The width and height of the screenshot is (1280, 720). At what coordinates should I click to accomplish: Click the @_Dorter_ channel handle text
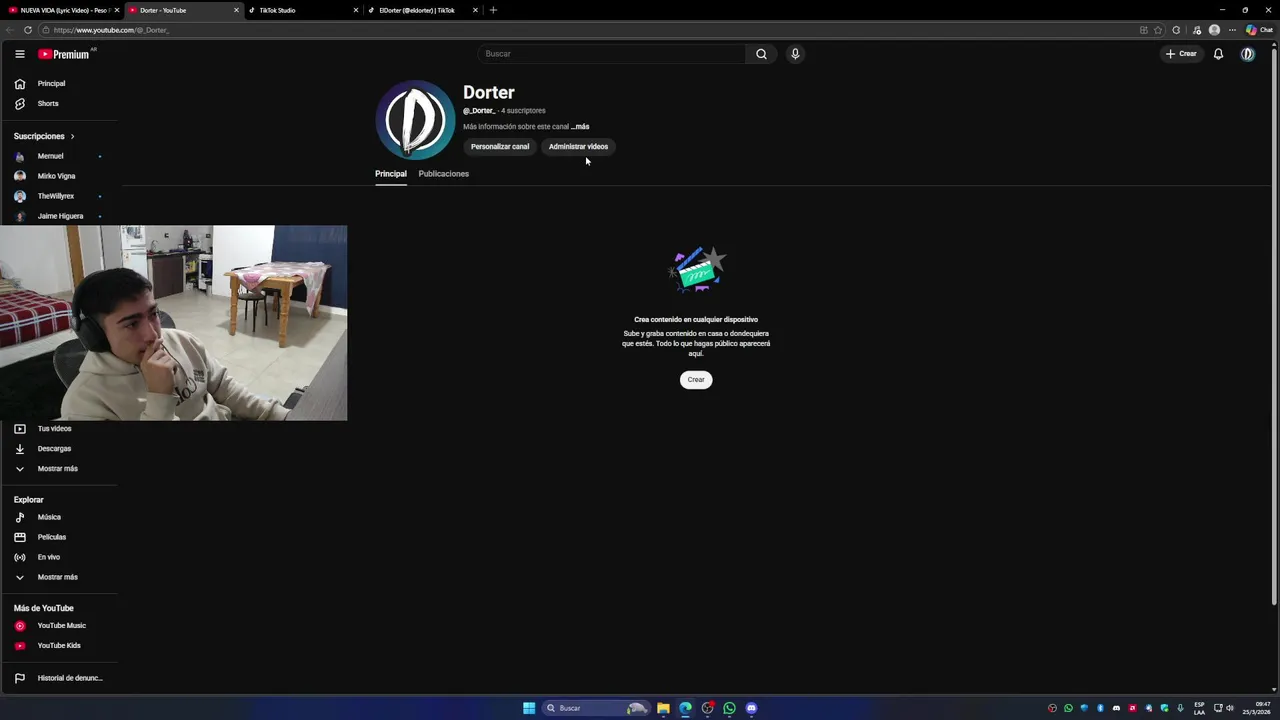tap(479, 111)
